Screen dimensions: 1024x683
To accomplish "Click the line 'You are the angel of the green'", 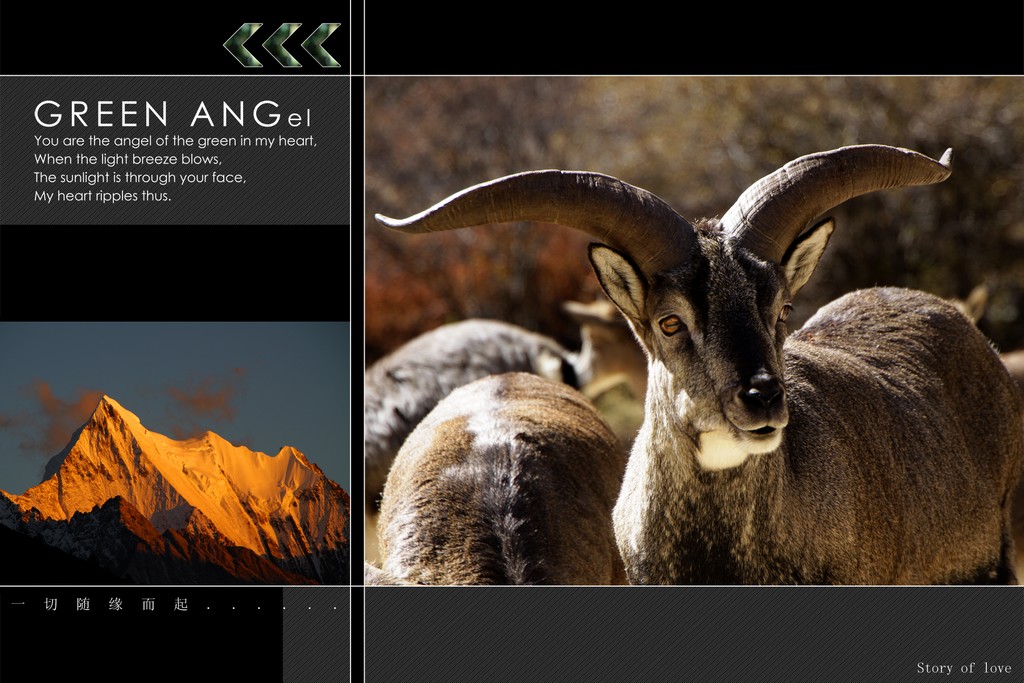I will click(175, 141).
